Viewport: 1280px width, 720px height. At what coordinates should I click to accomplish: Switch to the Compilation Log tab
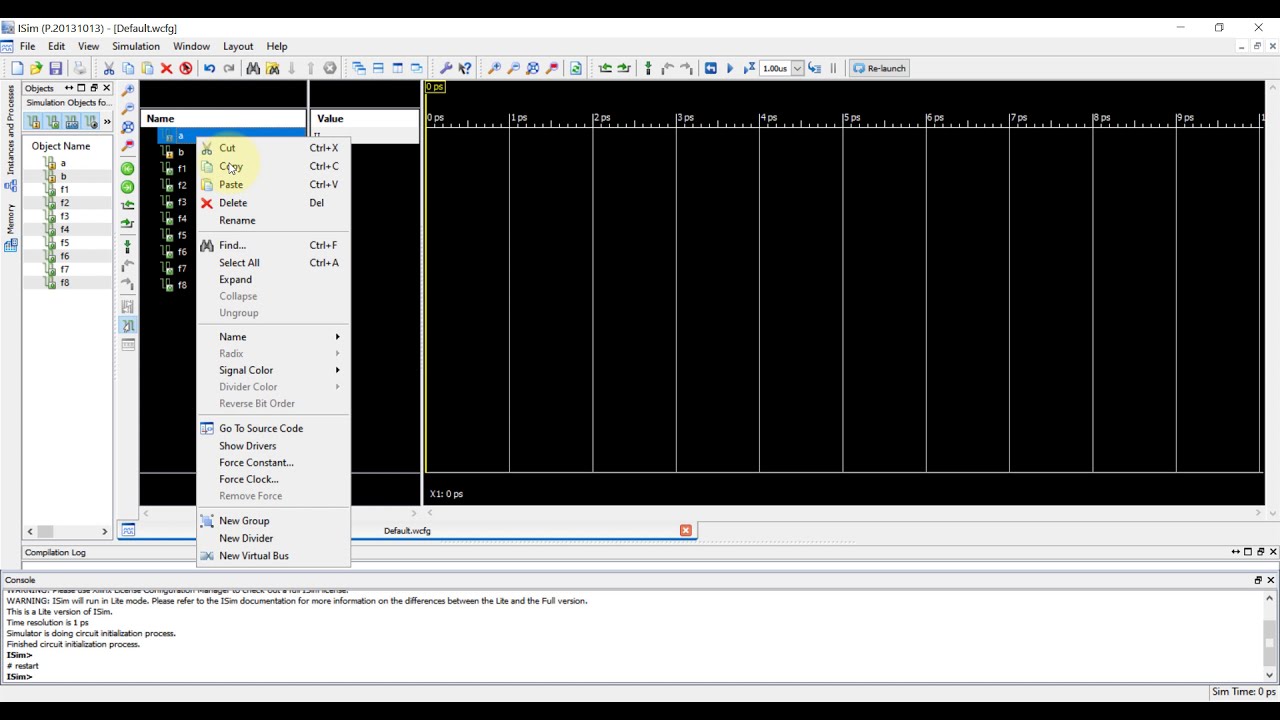coord(55,552)
